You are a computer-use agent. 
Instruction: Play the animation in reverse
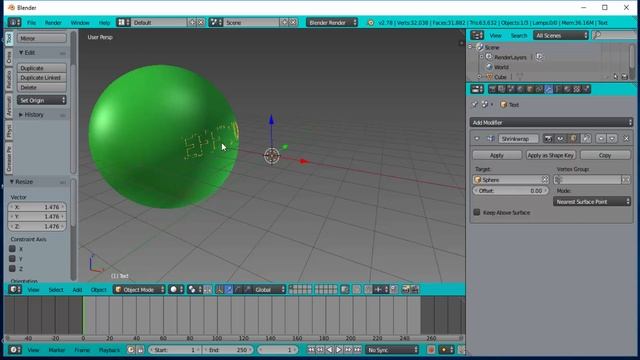(329, 350)
